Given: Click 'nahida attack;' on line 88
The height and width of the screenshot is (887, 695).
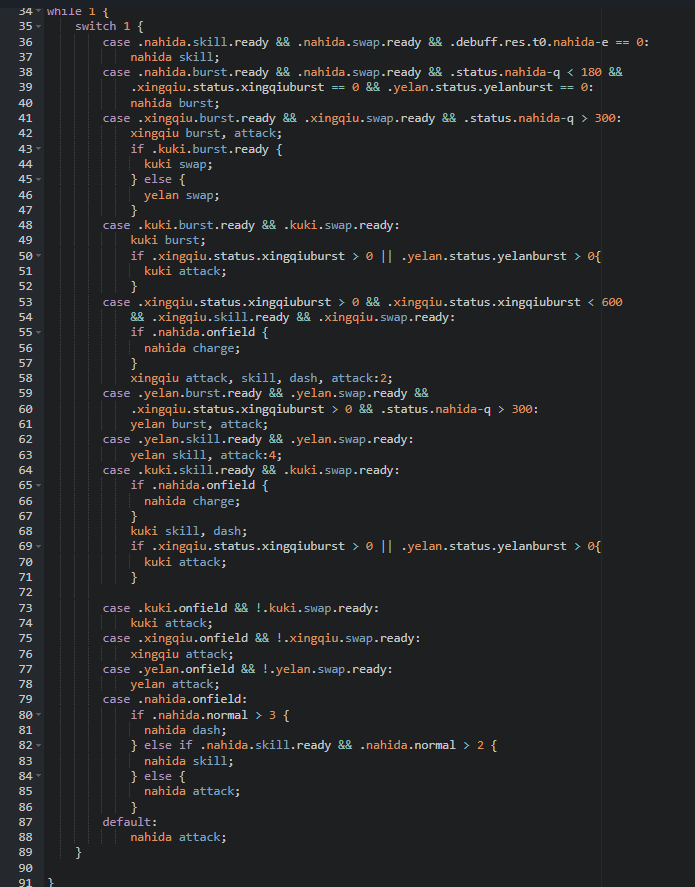Looking at the screenshot, I should (178, 837).
